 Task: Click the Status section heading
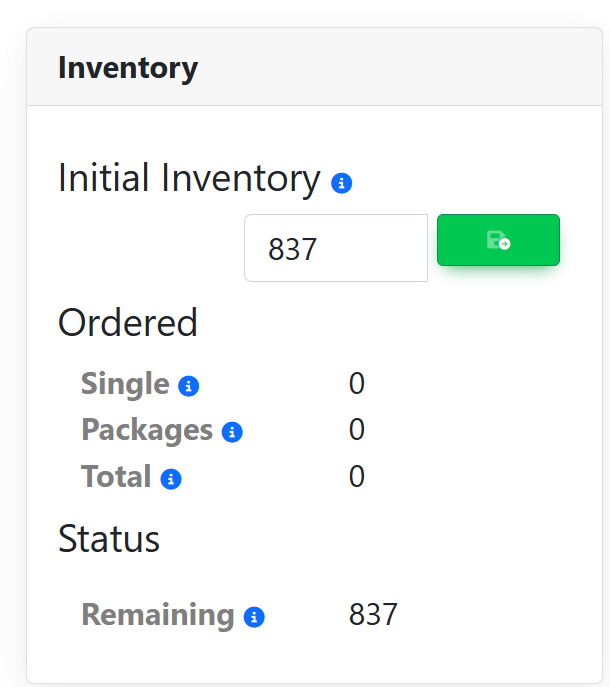(109, 539)
